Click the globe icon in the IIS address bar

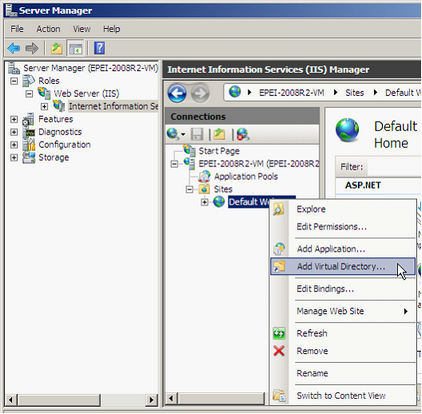coord(235,92)
